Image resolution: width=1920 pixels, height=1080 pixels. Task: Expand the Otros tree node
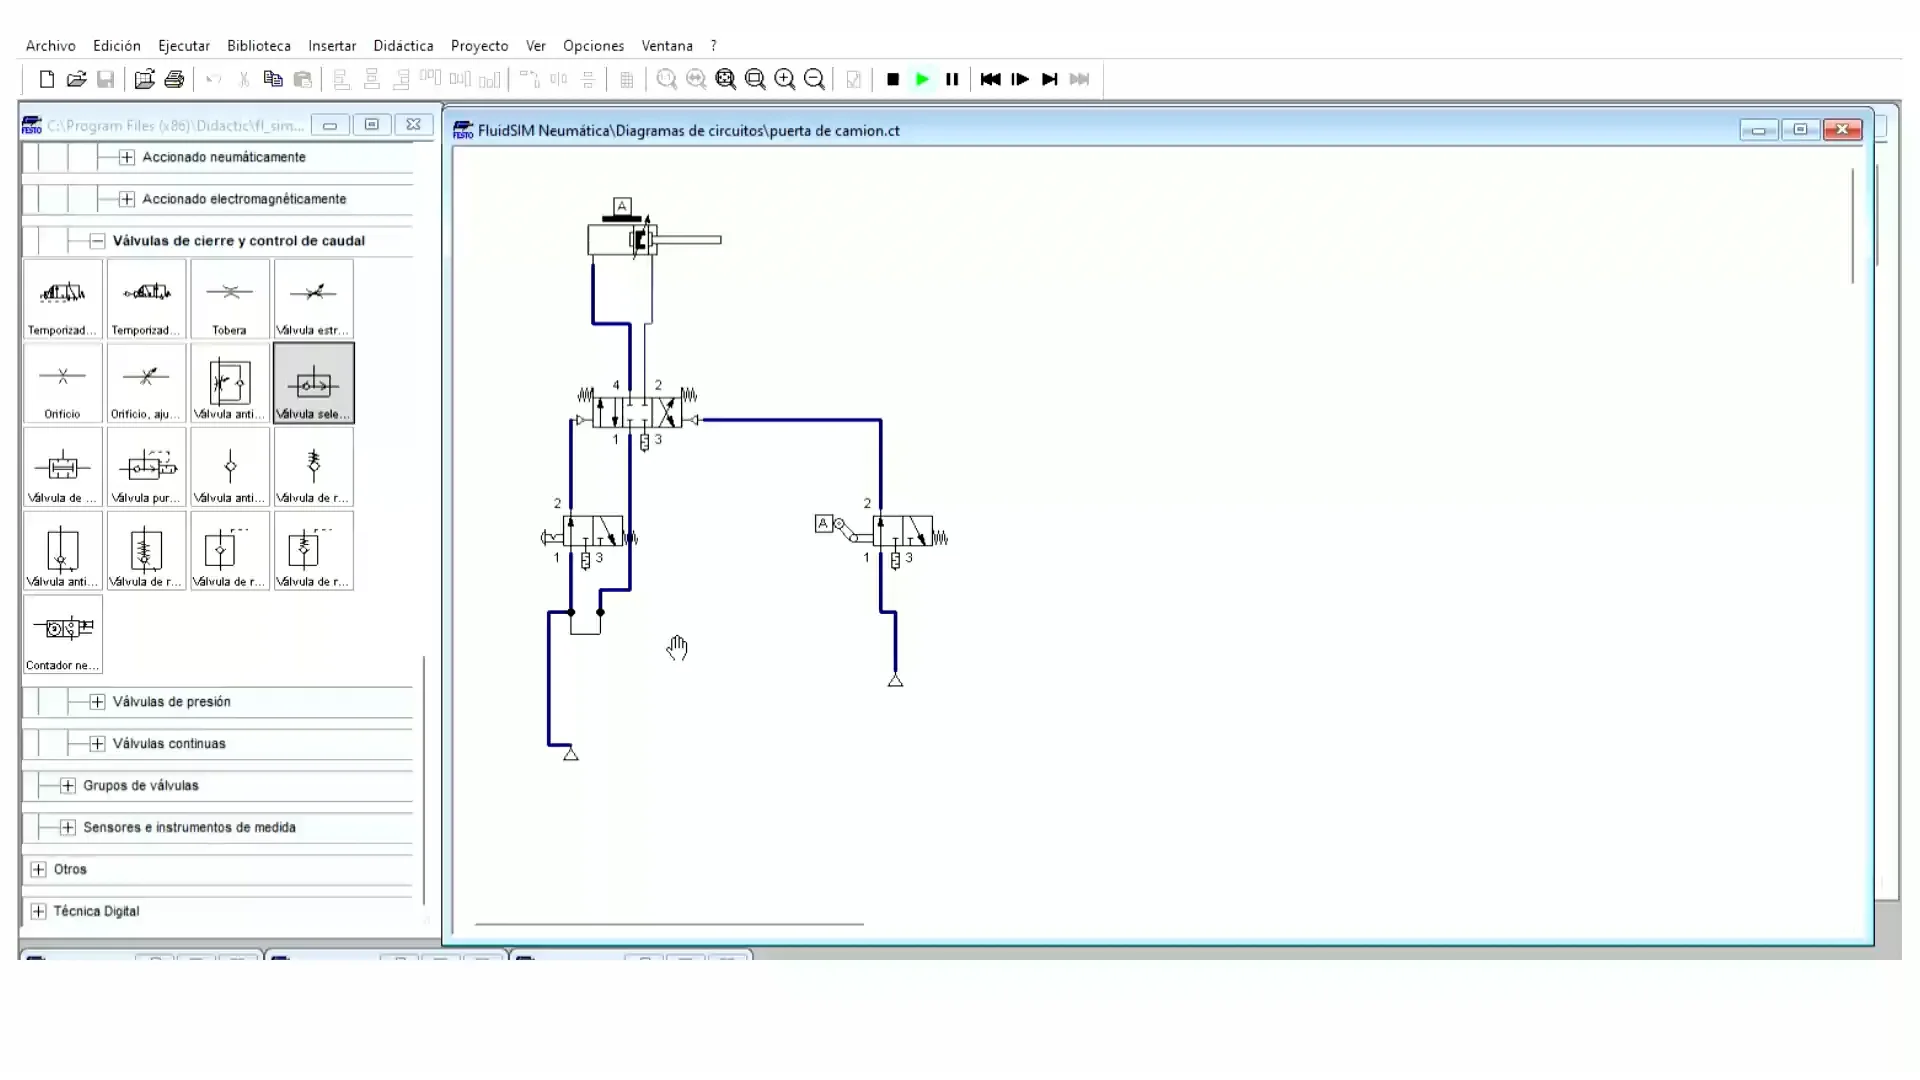coord(38,870)
